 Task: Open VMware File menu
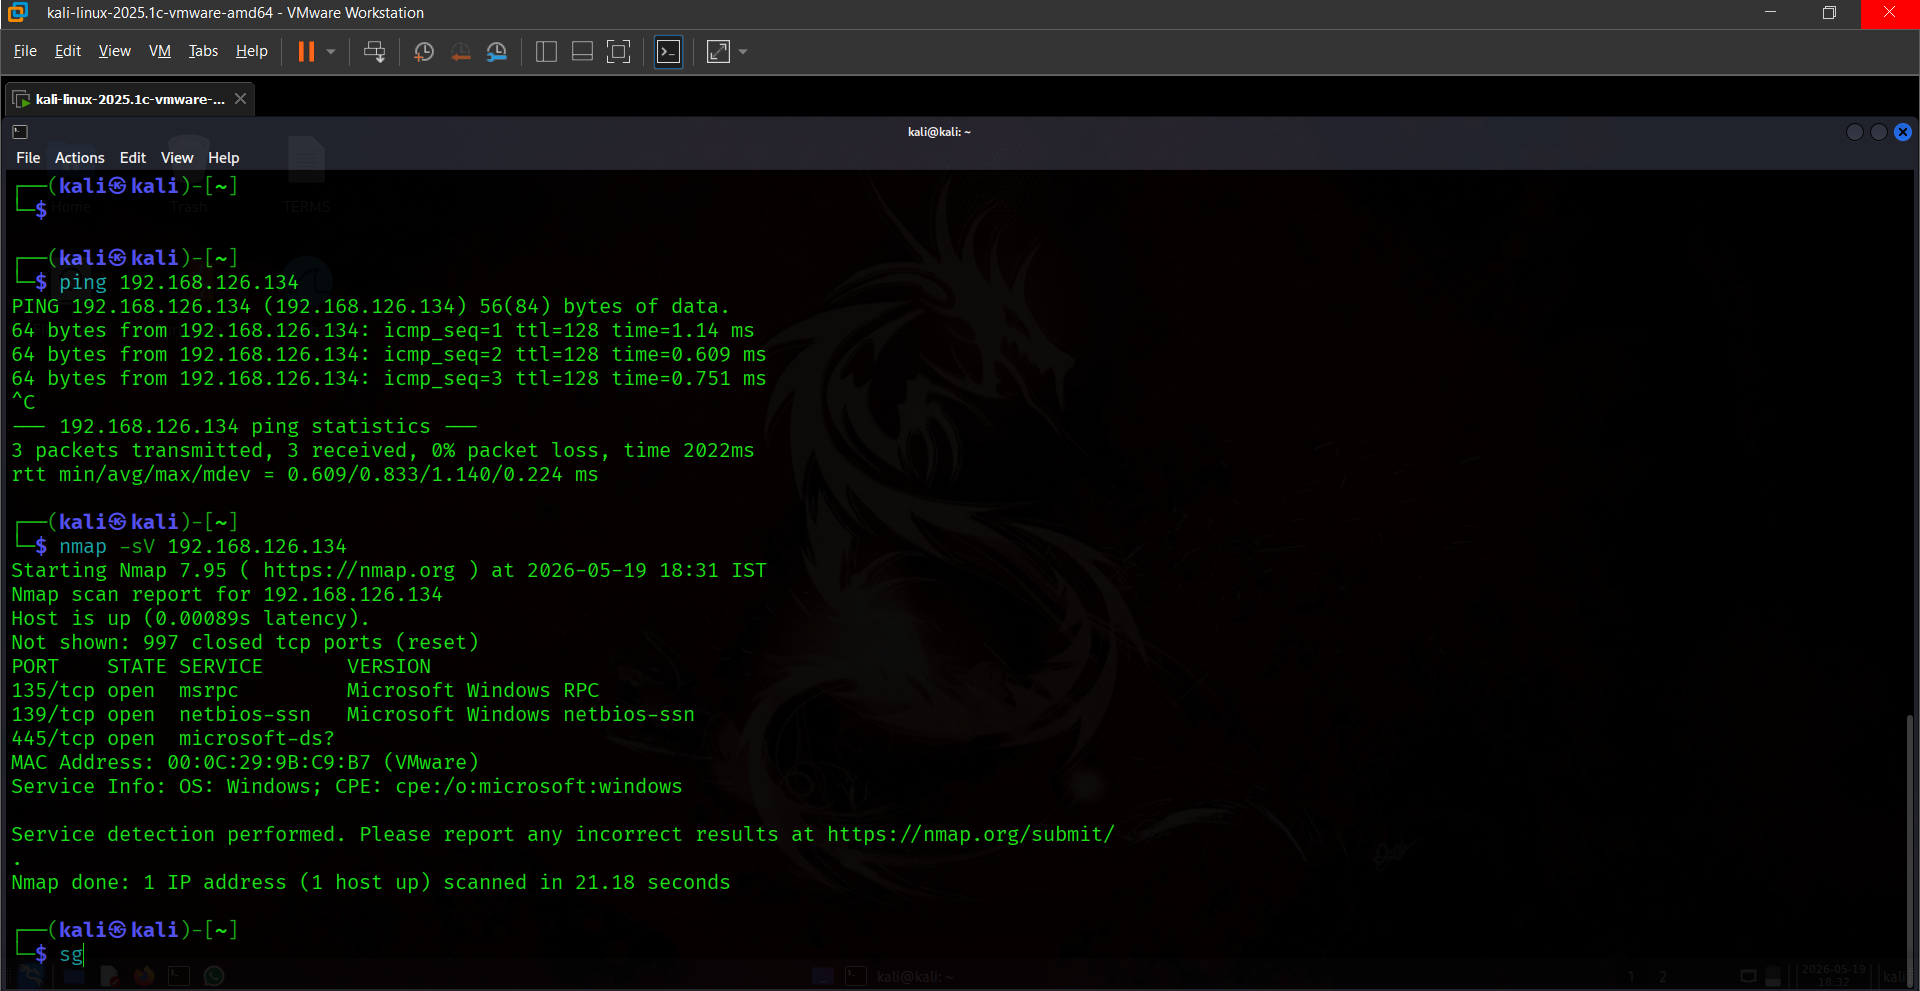25,51
